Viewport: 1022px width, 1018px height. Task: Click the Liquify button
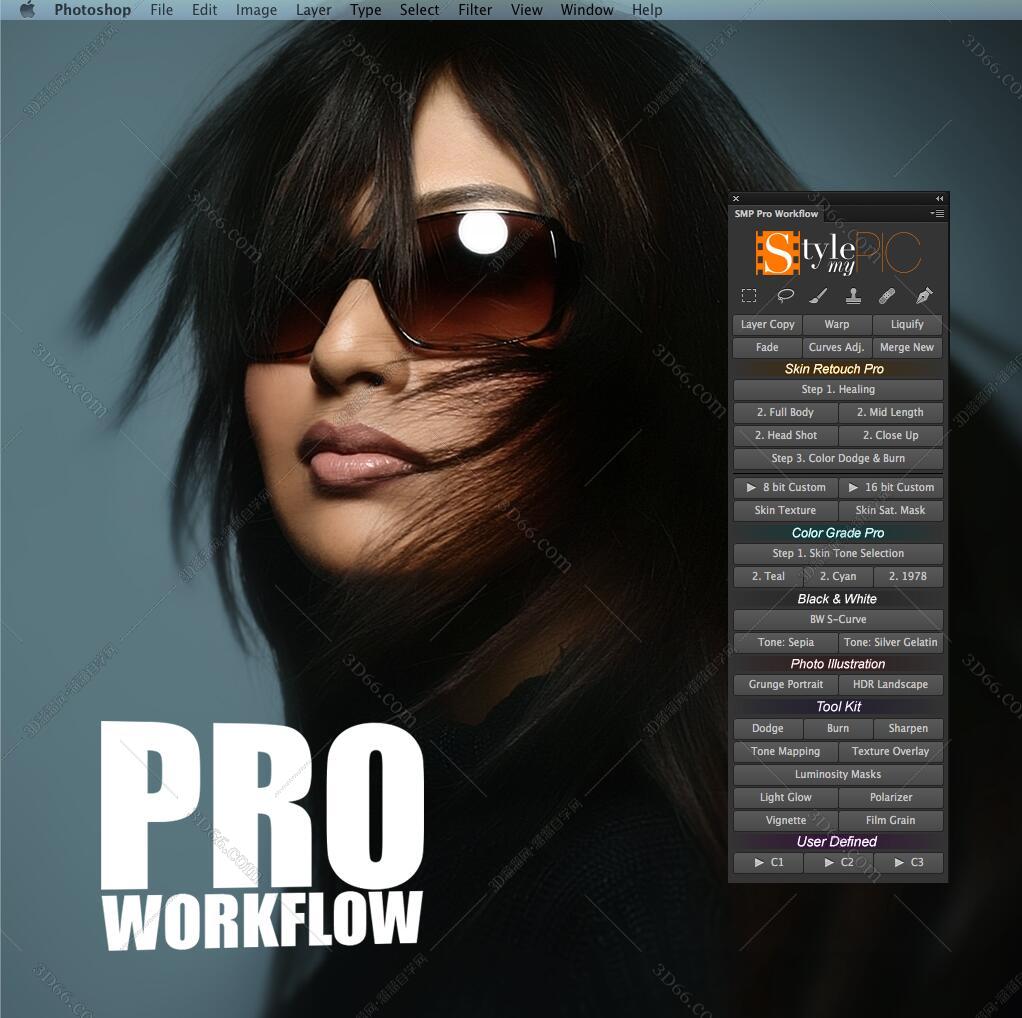pyautogui.click(x=907, y=324)
